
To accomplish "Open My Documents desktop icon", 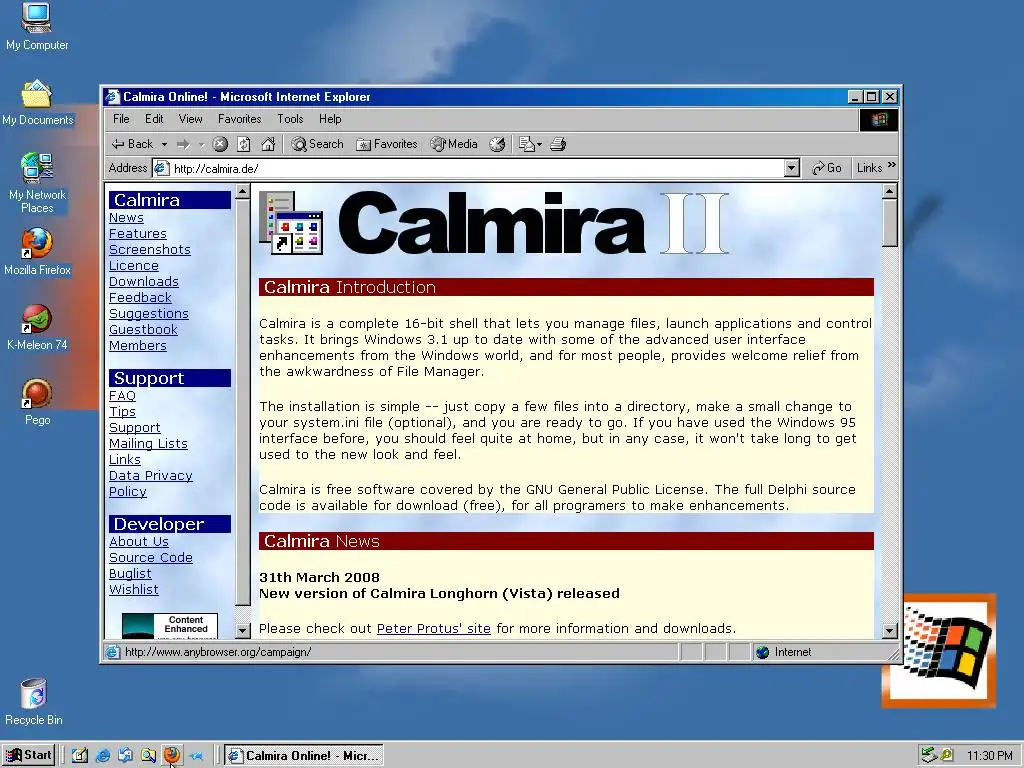I will 37,103.
